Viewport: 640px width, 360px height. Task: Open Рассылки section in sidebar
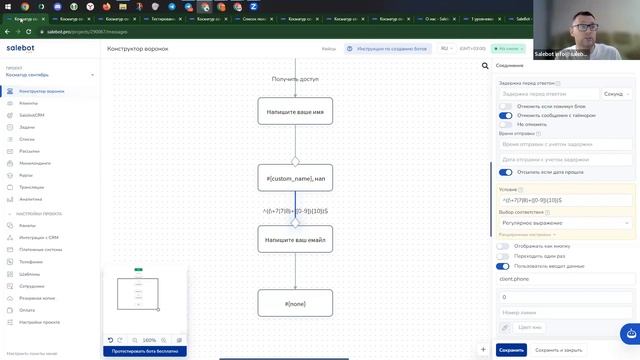pos(29,151)
